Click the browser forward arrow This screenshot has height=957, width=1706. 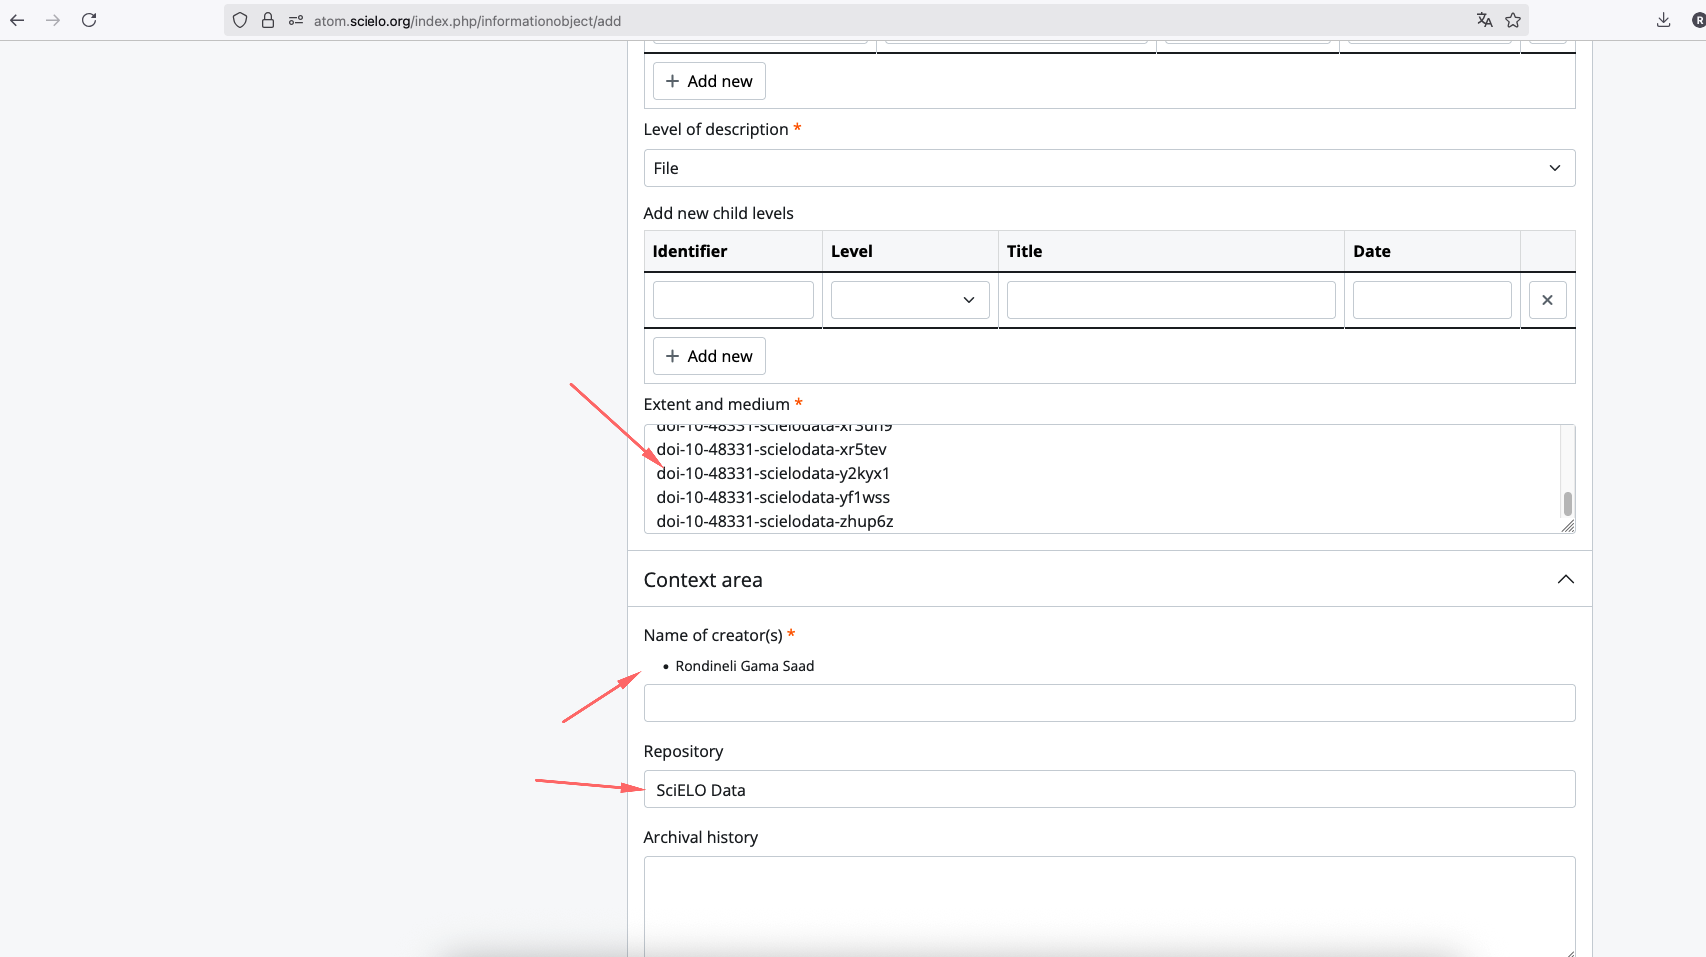pos(53,20)
